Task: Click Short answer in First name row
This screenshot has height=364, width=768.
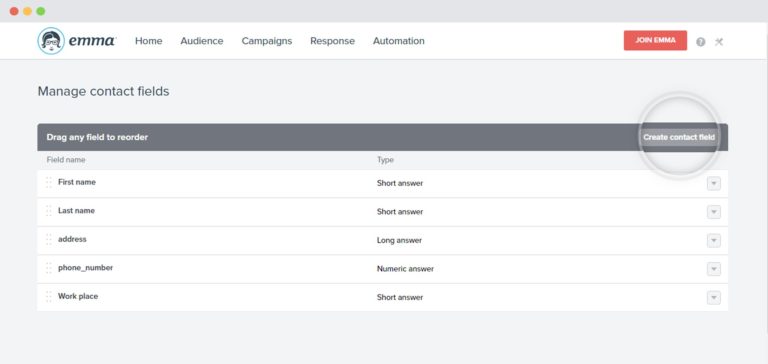Action: pos(400,183)
